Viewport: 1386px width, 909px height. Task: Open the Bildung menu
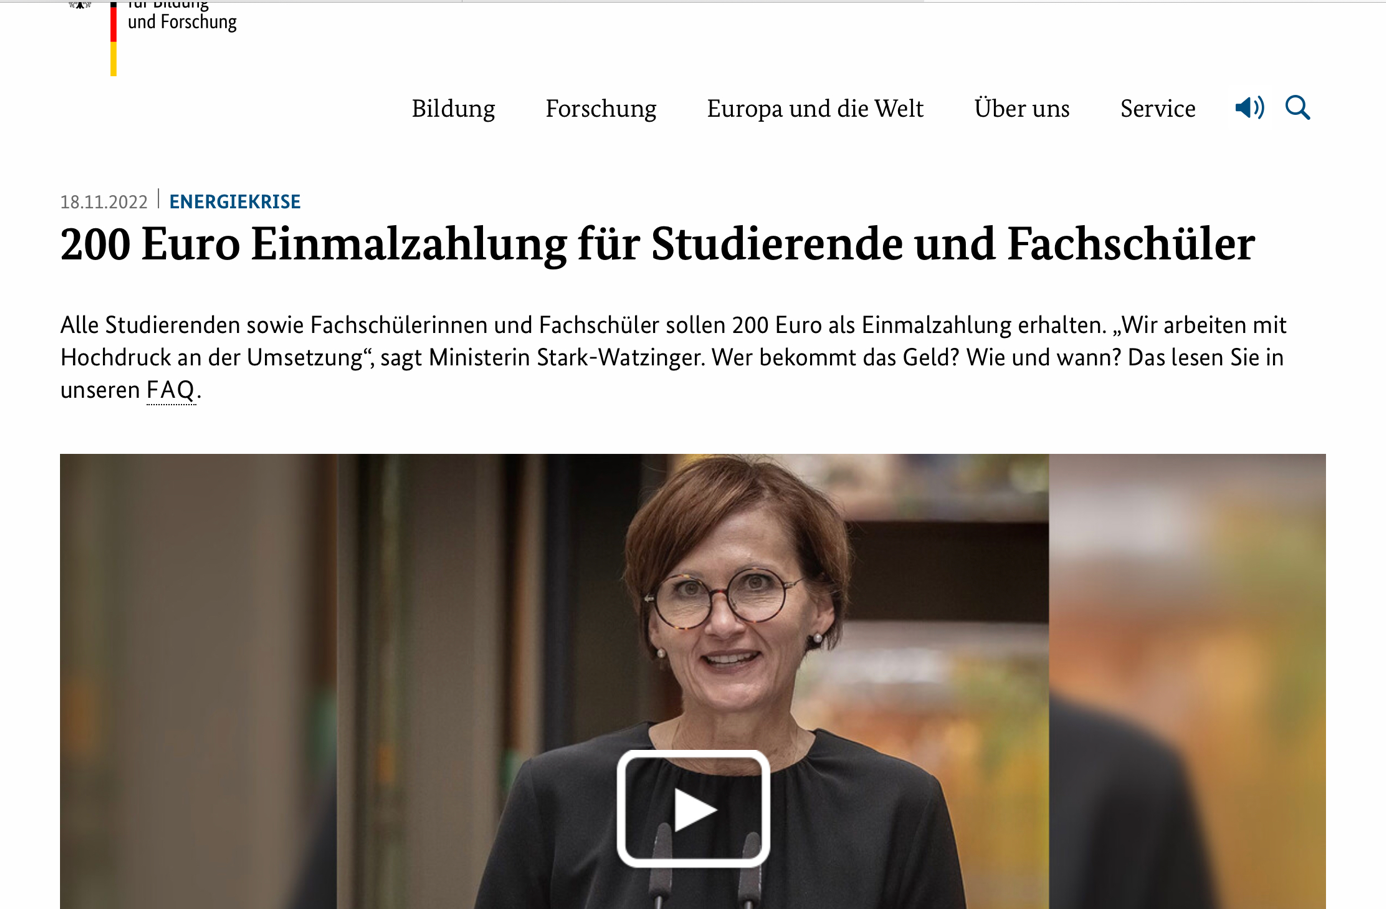click(x=453, y=108)
